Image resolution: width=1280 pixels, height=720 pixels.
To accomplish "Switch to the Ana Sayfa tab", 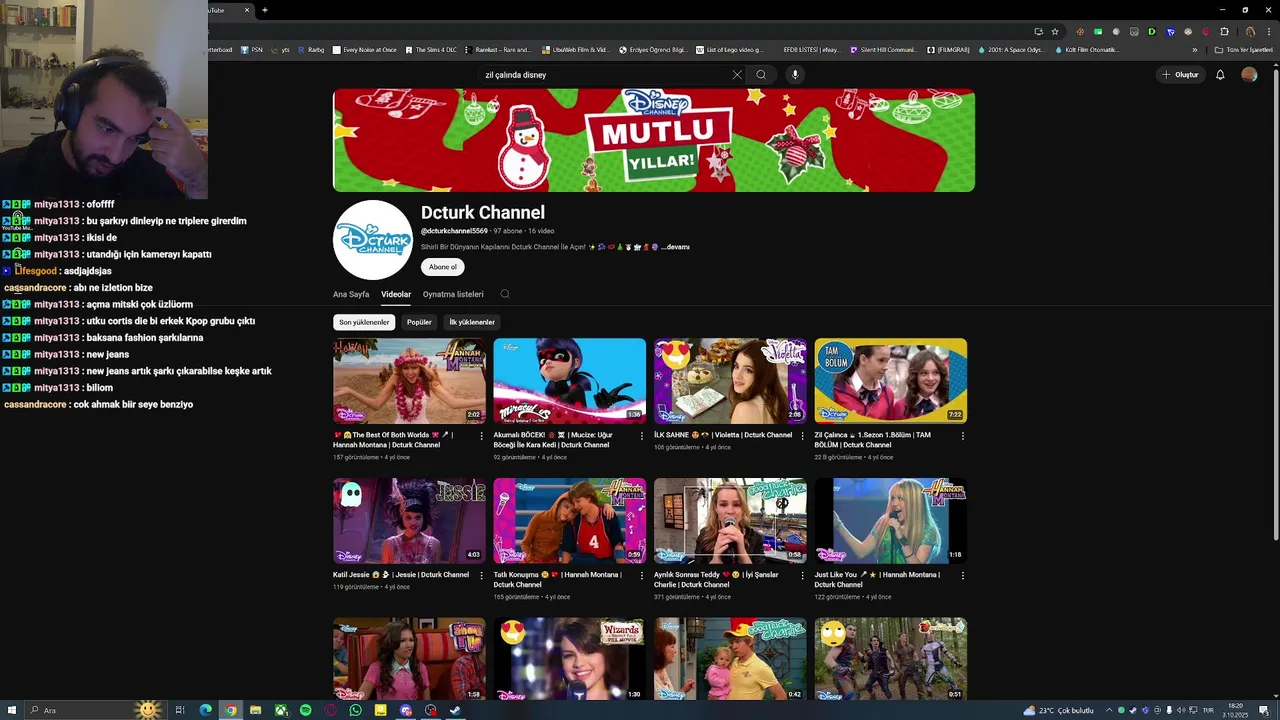I will coord(351,295).
